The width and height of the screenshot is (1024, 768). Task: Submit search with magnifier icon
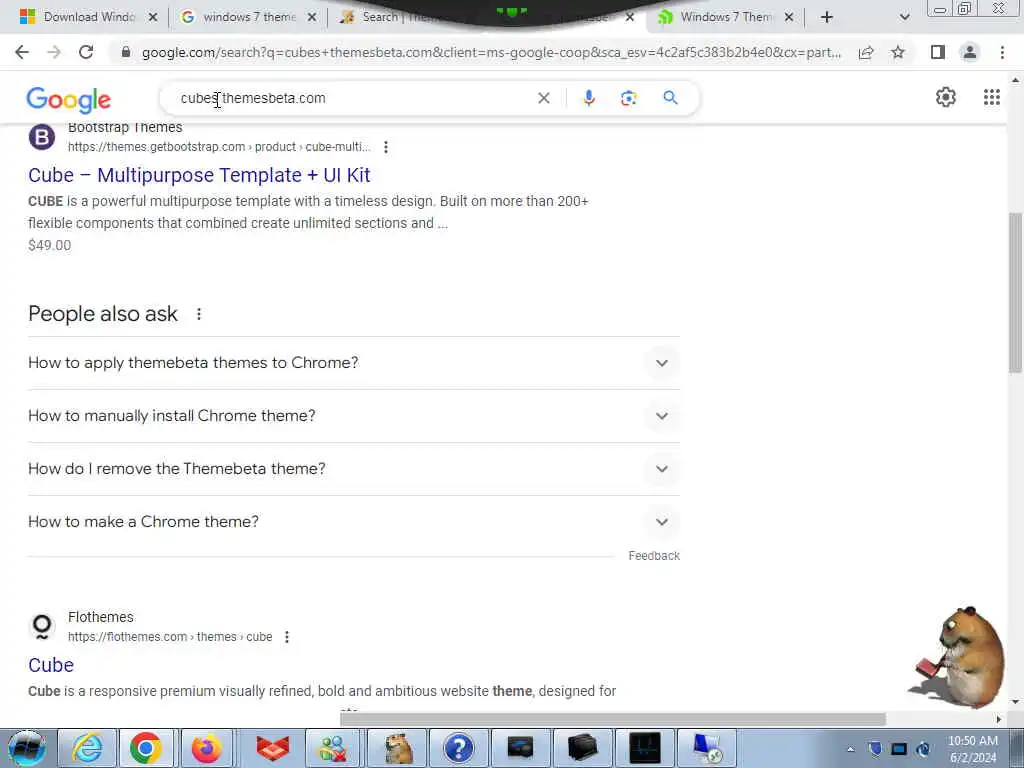(670, 98)
